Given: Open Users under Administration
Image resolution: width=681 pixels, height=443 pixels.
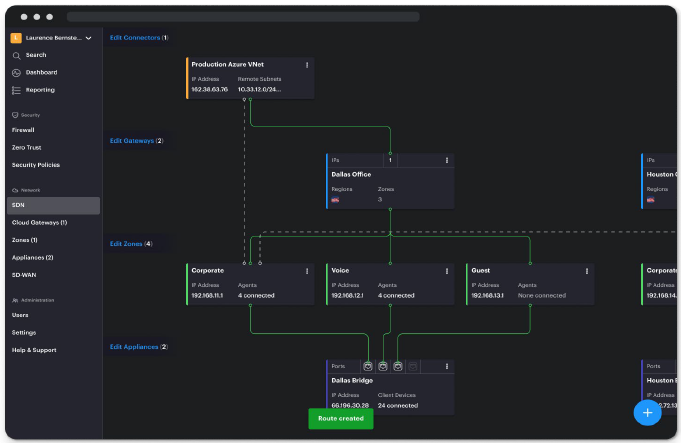Looking at the screenshot, I should tap(20, 315).
